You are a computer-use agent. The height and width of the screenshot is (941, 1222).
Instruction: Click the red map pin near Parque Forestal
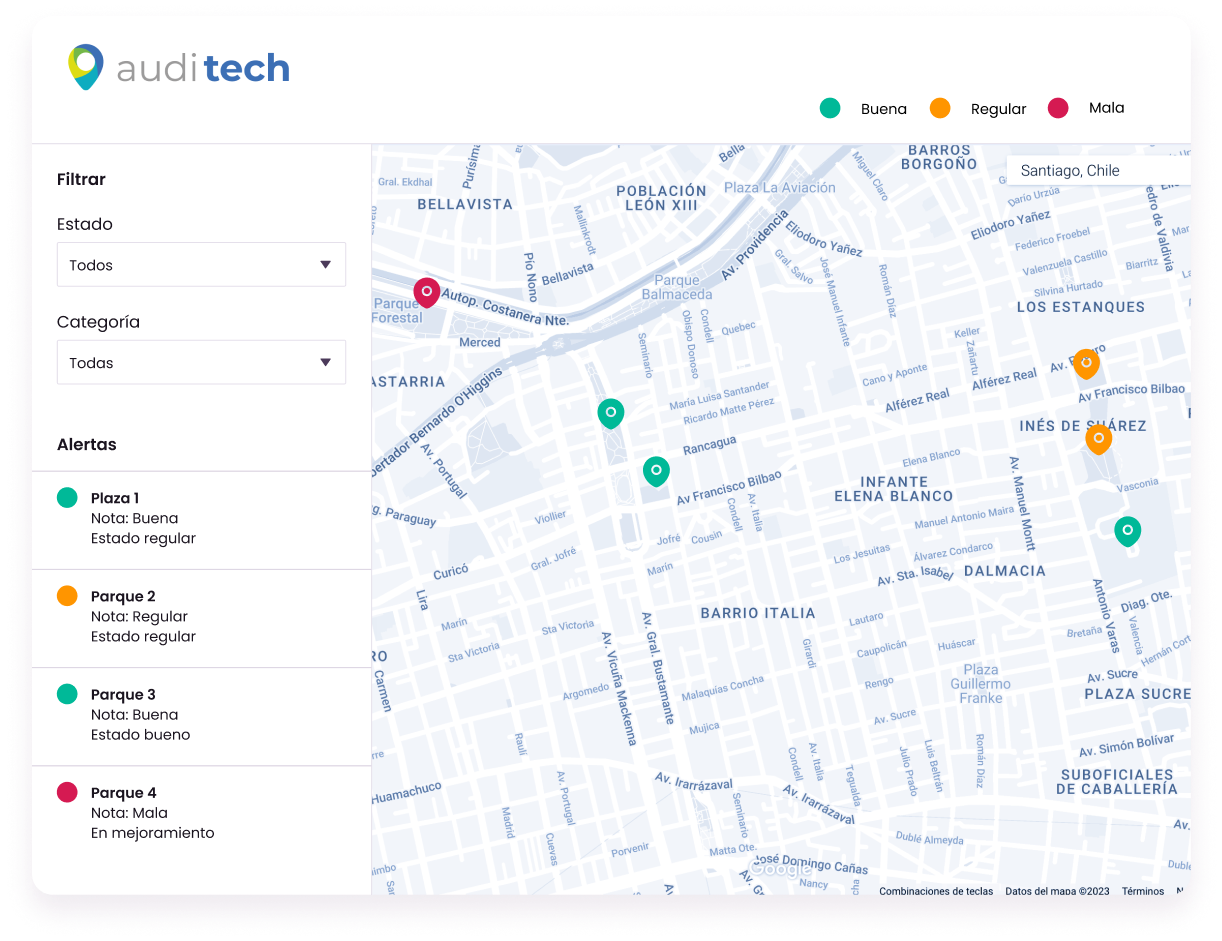click(427, 292)
